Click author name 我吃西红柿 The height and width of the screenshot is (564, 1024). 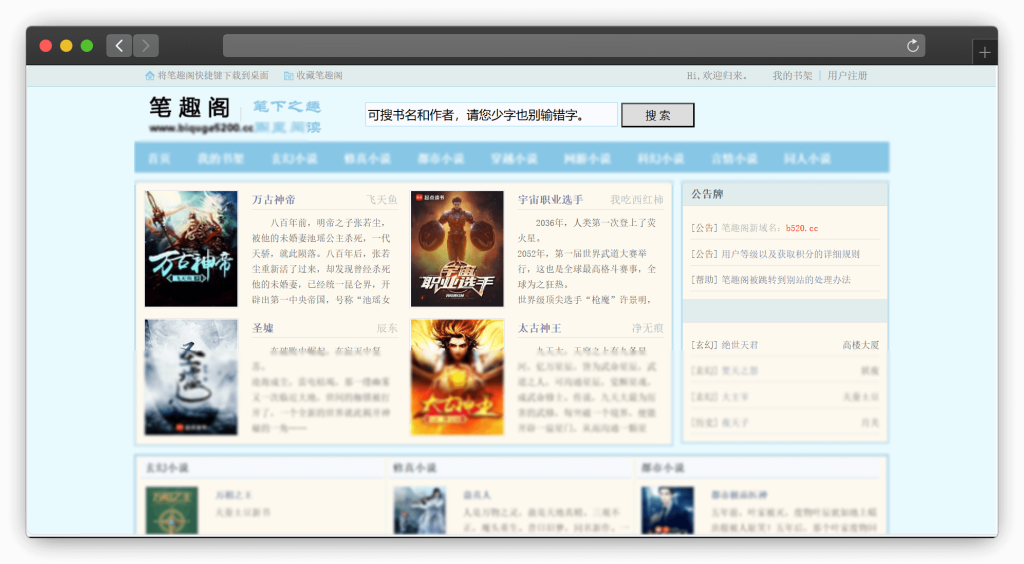click(x=637, y=200)
